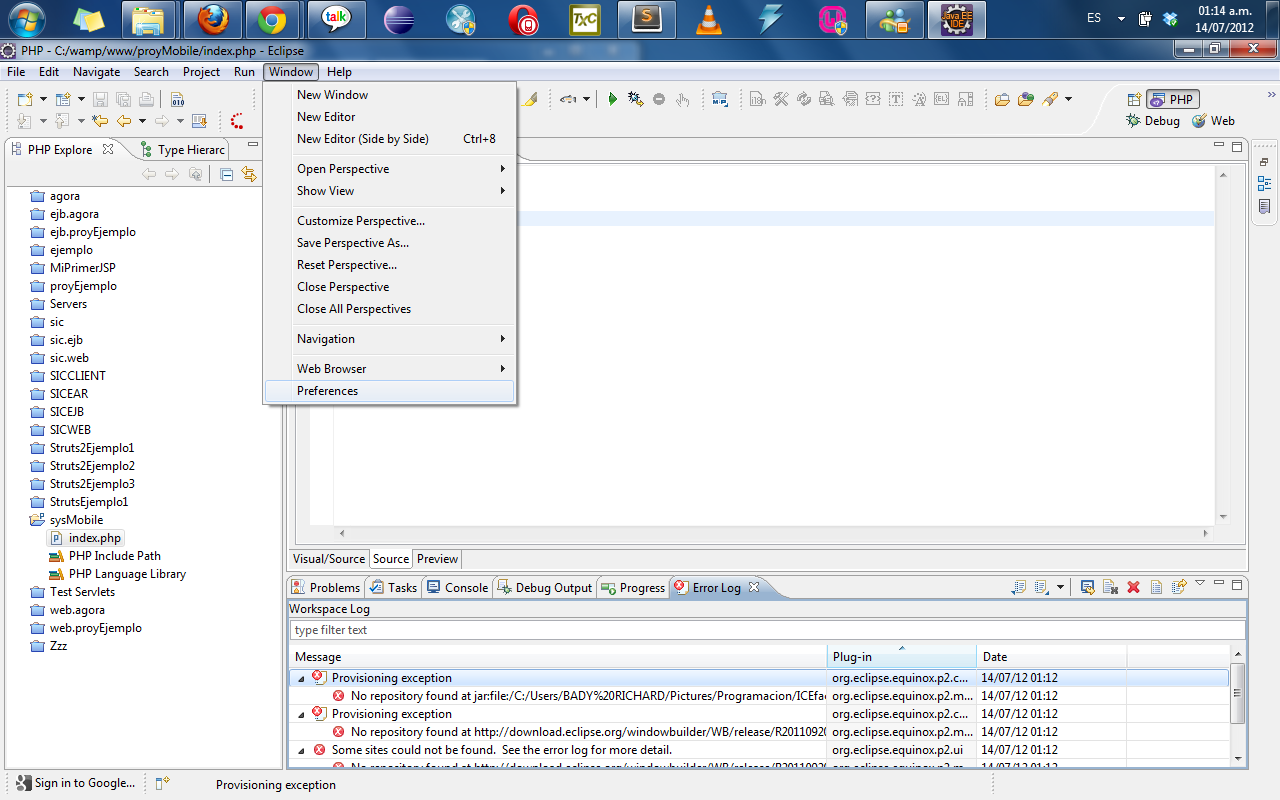Image resolution: width=1280 pixels, height=800 pixels.
Task: Clear the log viewer with red X
Action: pyautogui.click(x=1133, y=587)
